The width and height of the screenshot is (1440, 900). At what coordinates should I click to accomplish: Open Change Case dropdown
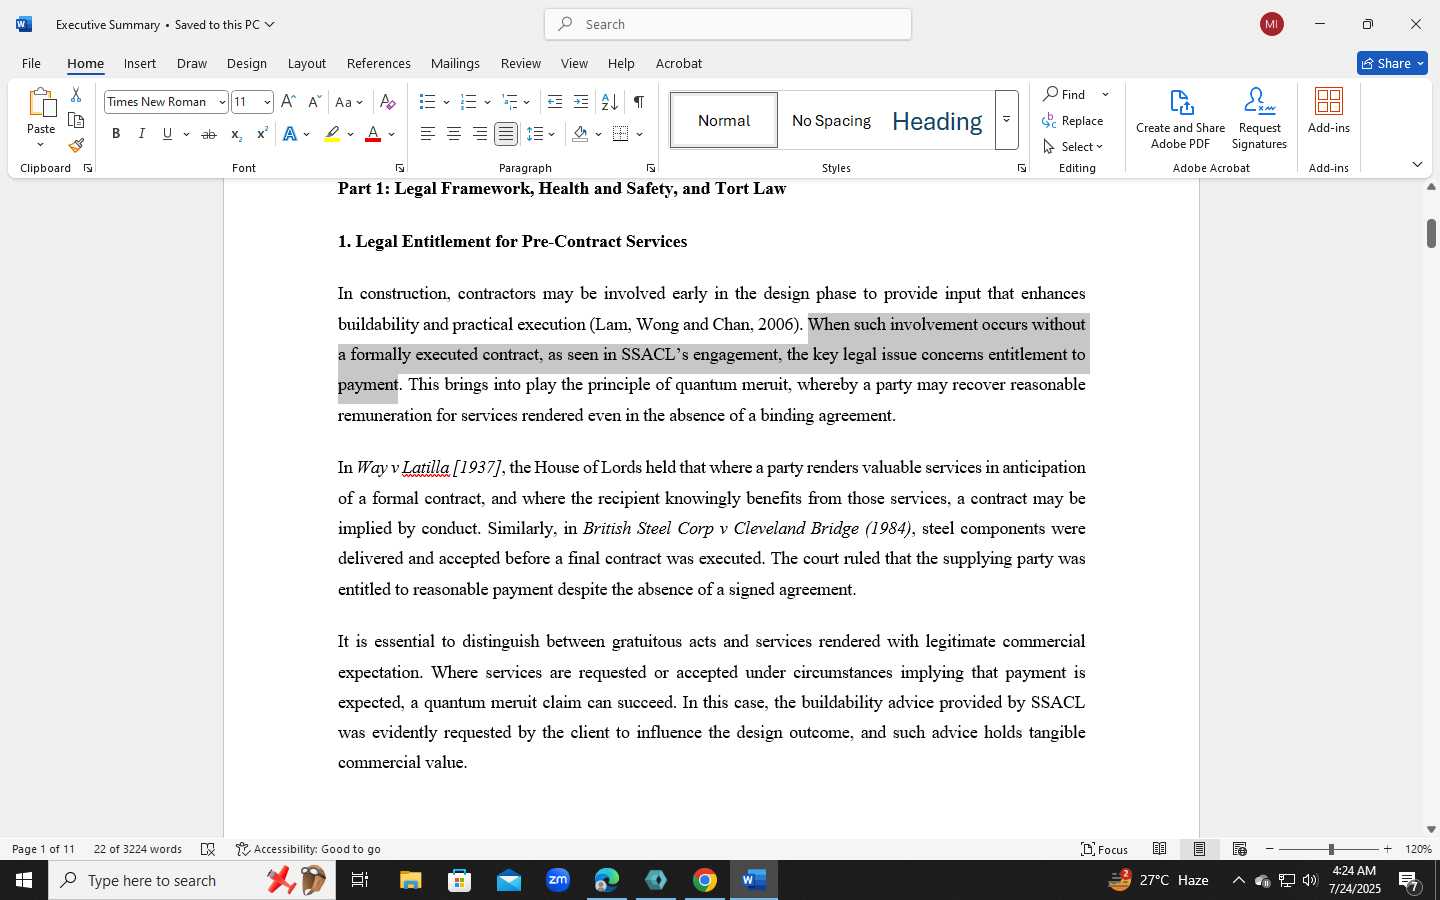point(349,102)
